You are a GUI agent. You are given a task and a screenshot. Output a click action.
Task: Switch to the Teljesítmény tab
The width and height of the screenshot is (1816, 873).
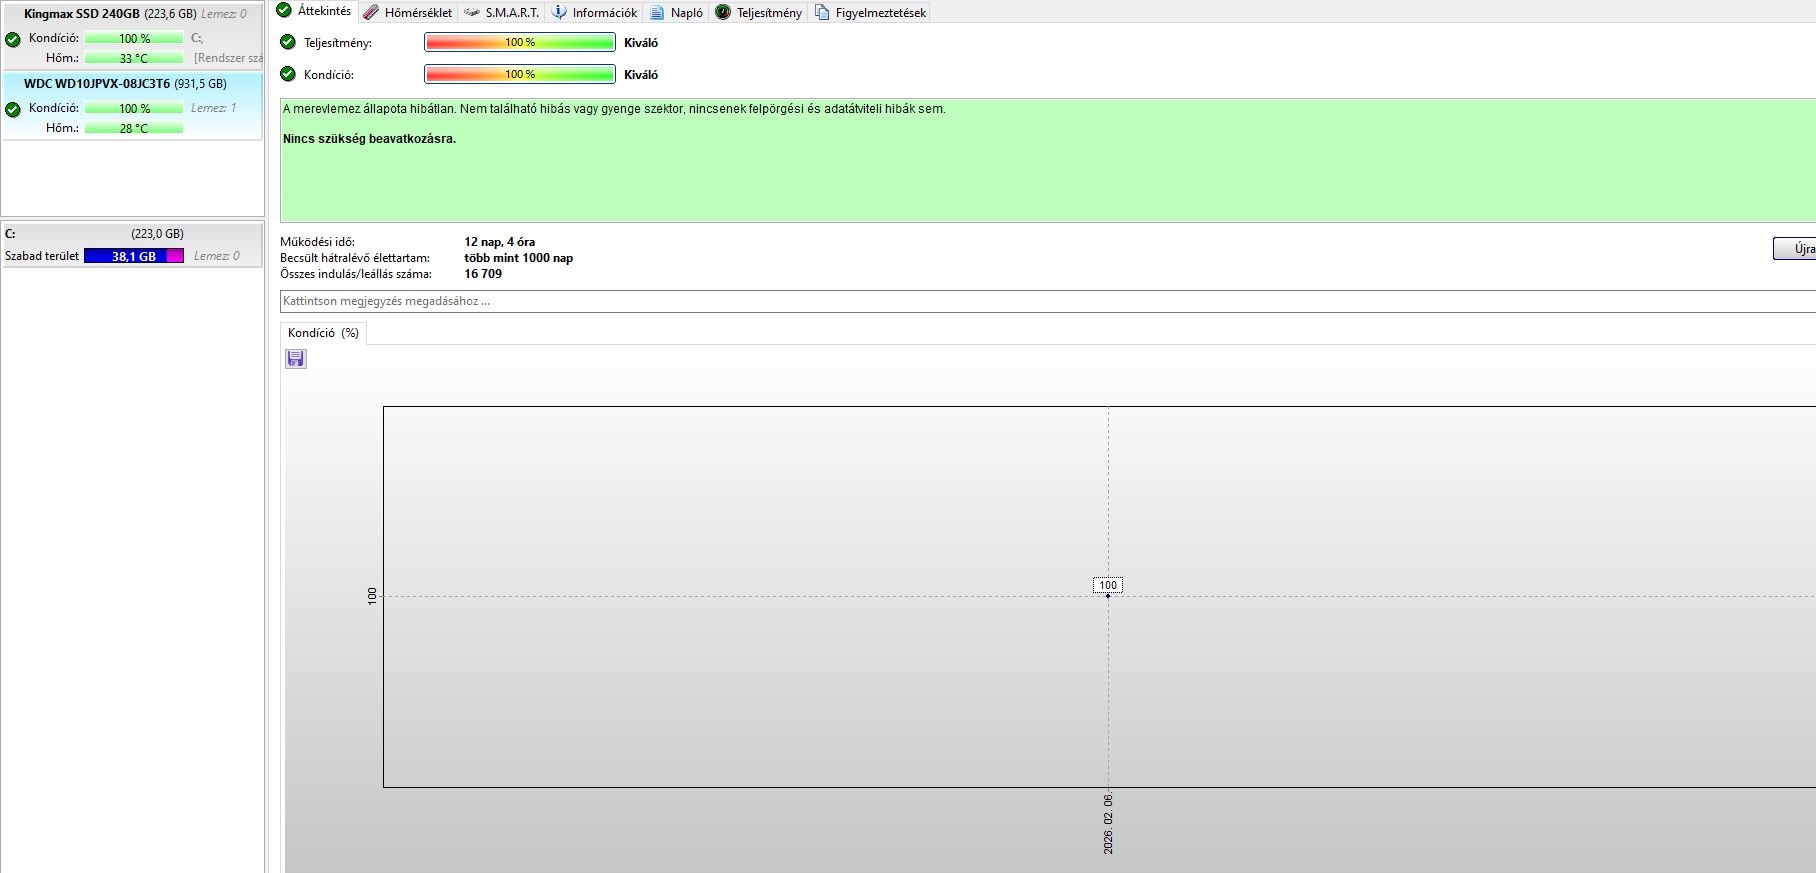click(758, 12)
